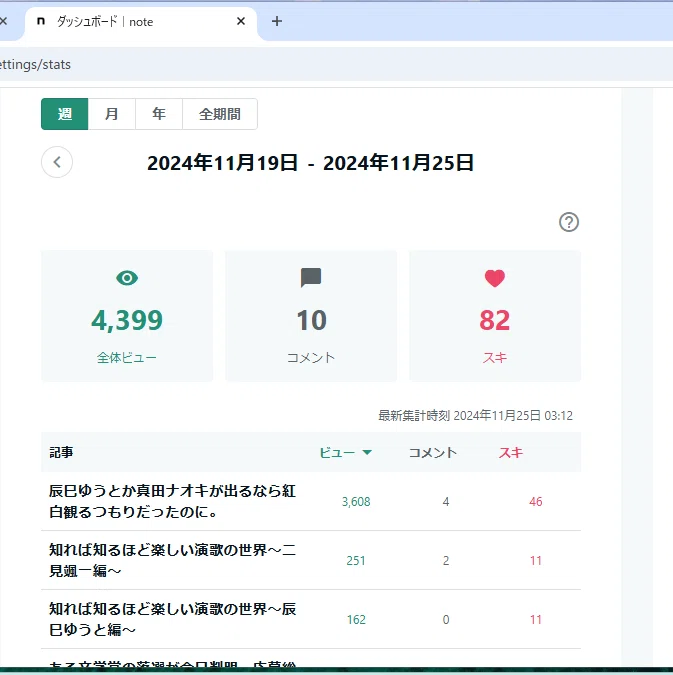Click the comment count 4 in first row
This screenshot has width=673, height=675.
click(446, 502)
